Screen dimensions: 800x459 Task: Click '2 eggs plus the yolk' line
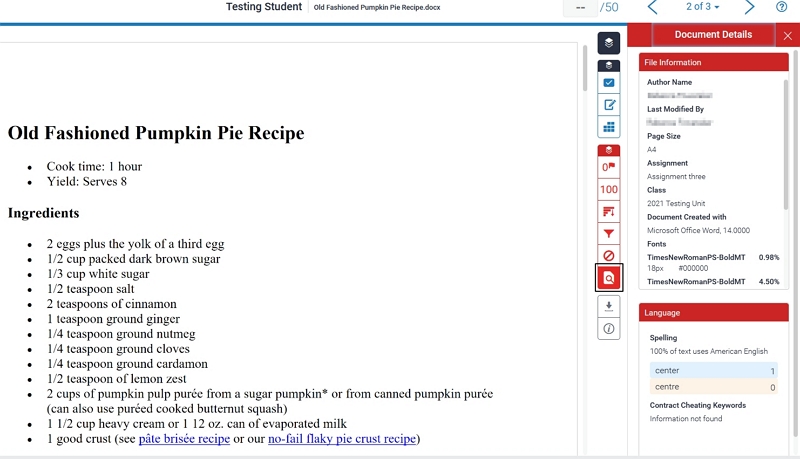pyautogui.click(x=135, y=244)
